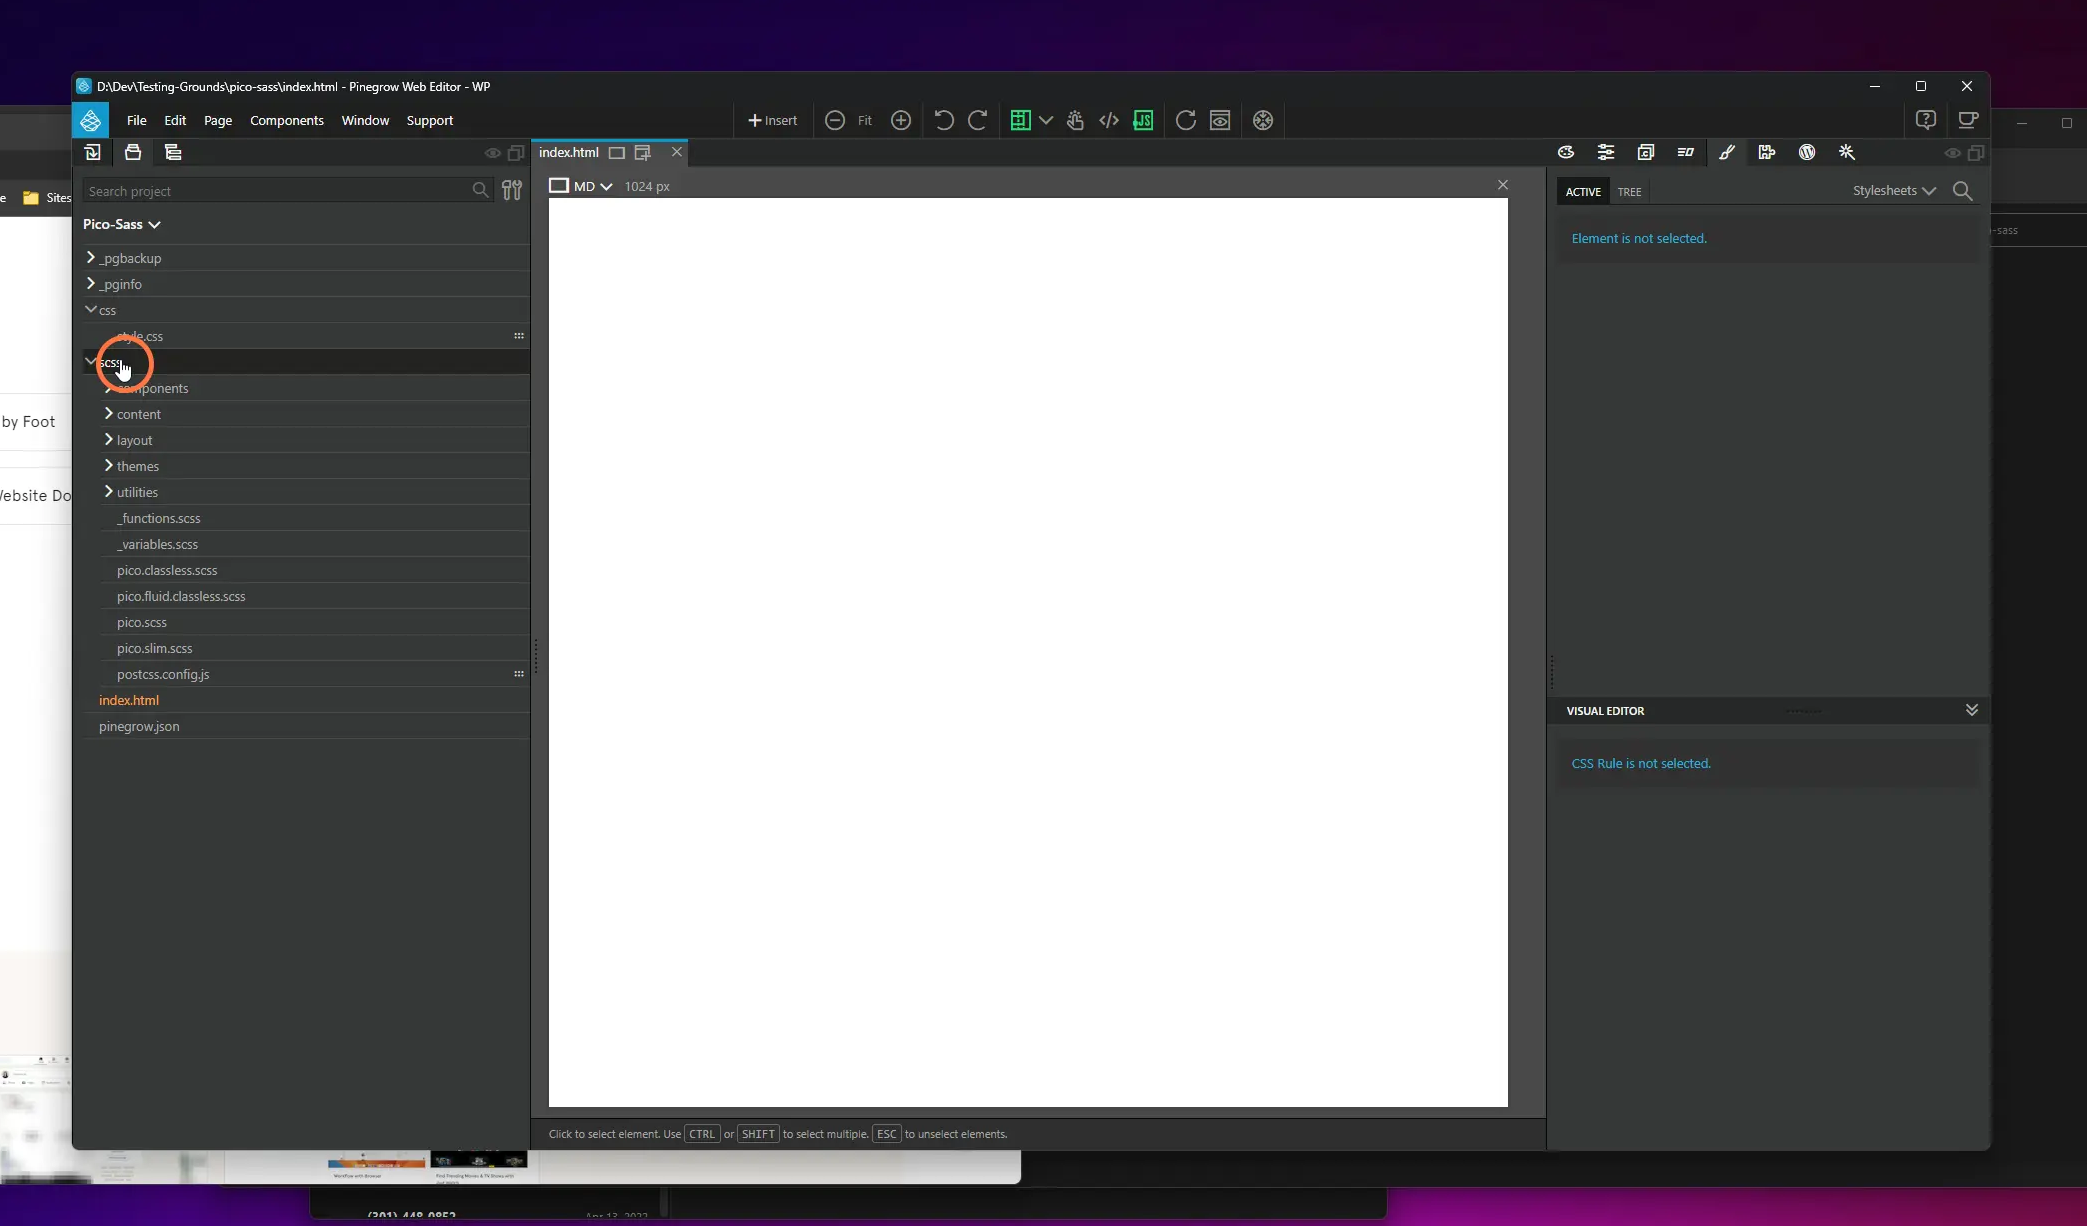Open the Components menu
The image size is (2087, 1226).
tap(287, 120)
